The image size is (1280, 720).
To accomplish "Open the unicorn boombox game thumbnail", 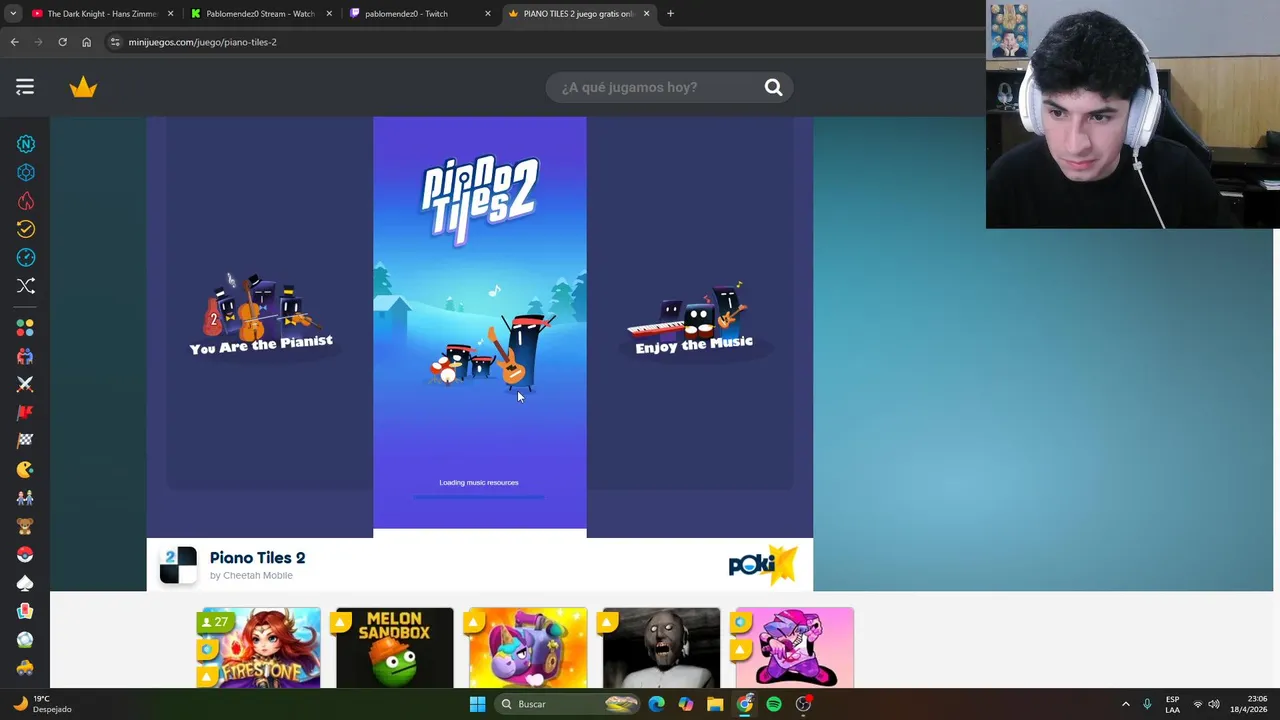I will coord(528,647).
